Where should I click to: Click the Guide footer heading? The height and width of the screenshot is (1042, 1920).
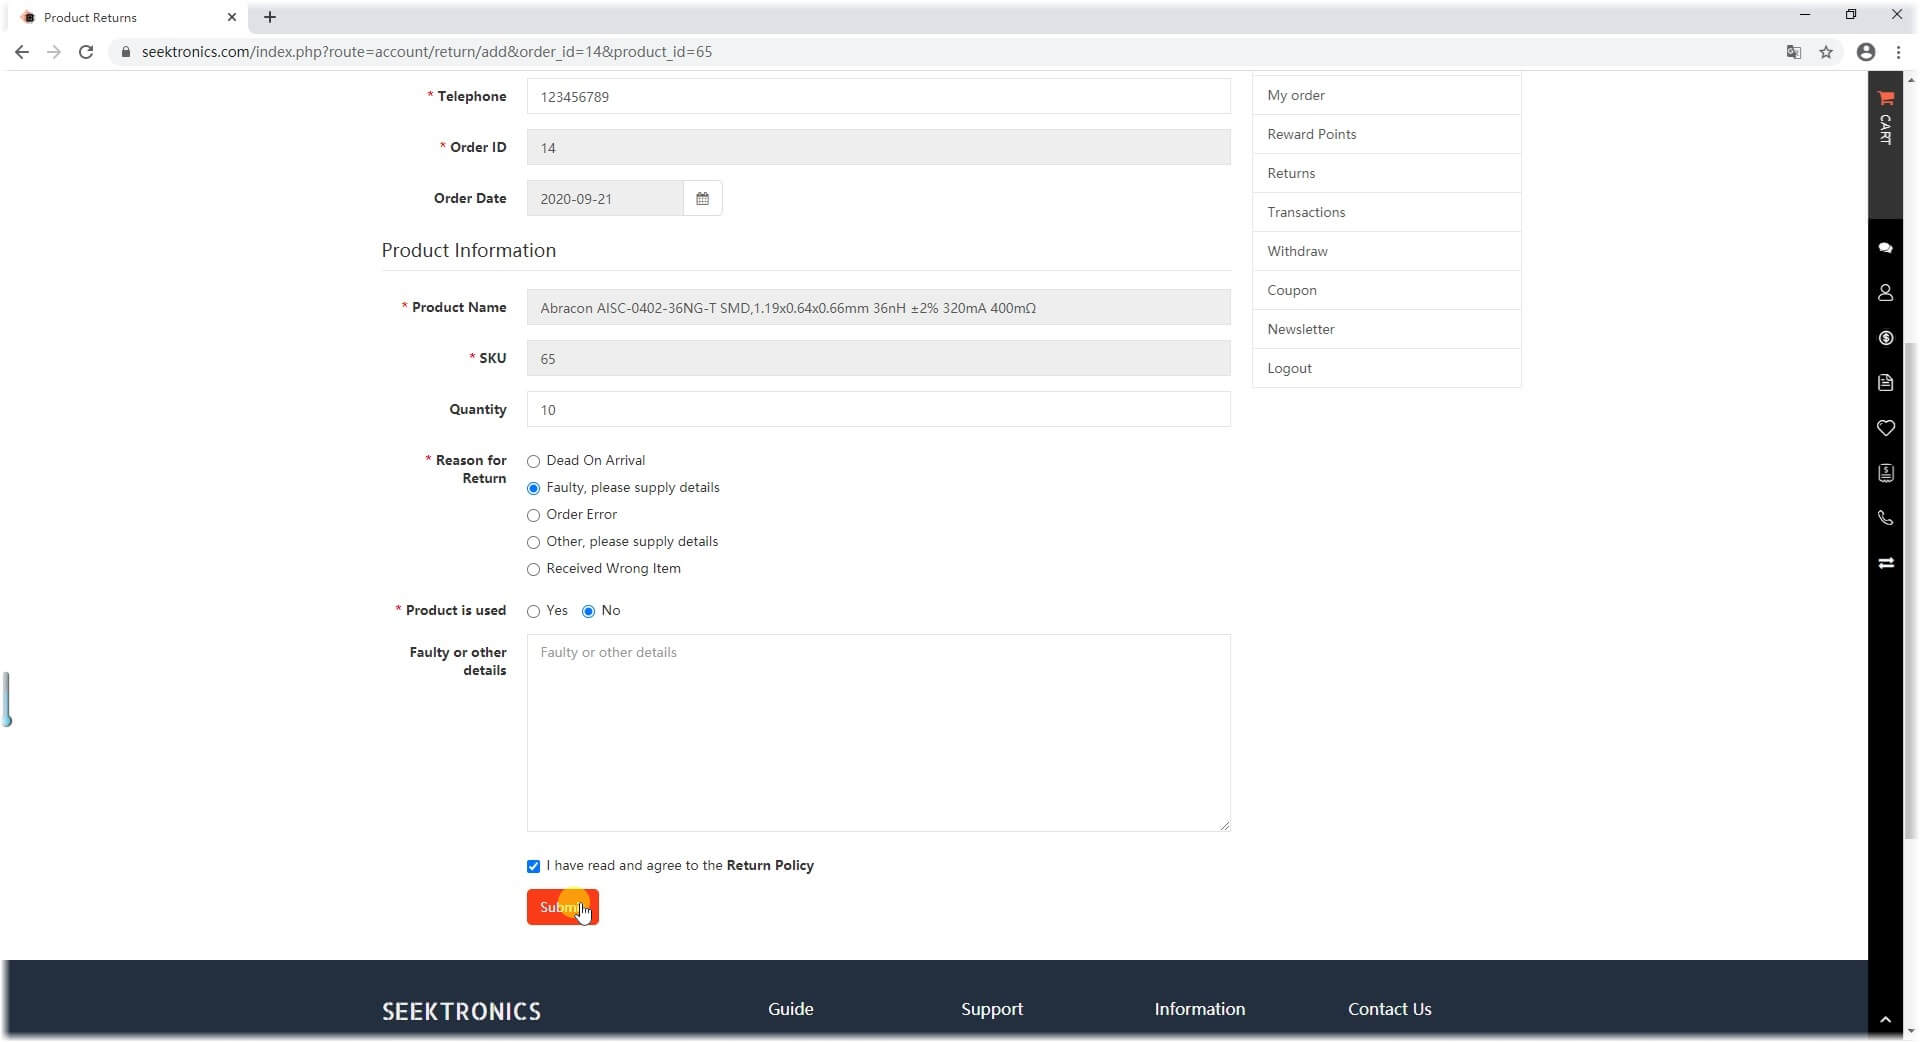pyautogui.click(x=790, y=1009)
